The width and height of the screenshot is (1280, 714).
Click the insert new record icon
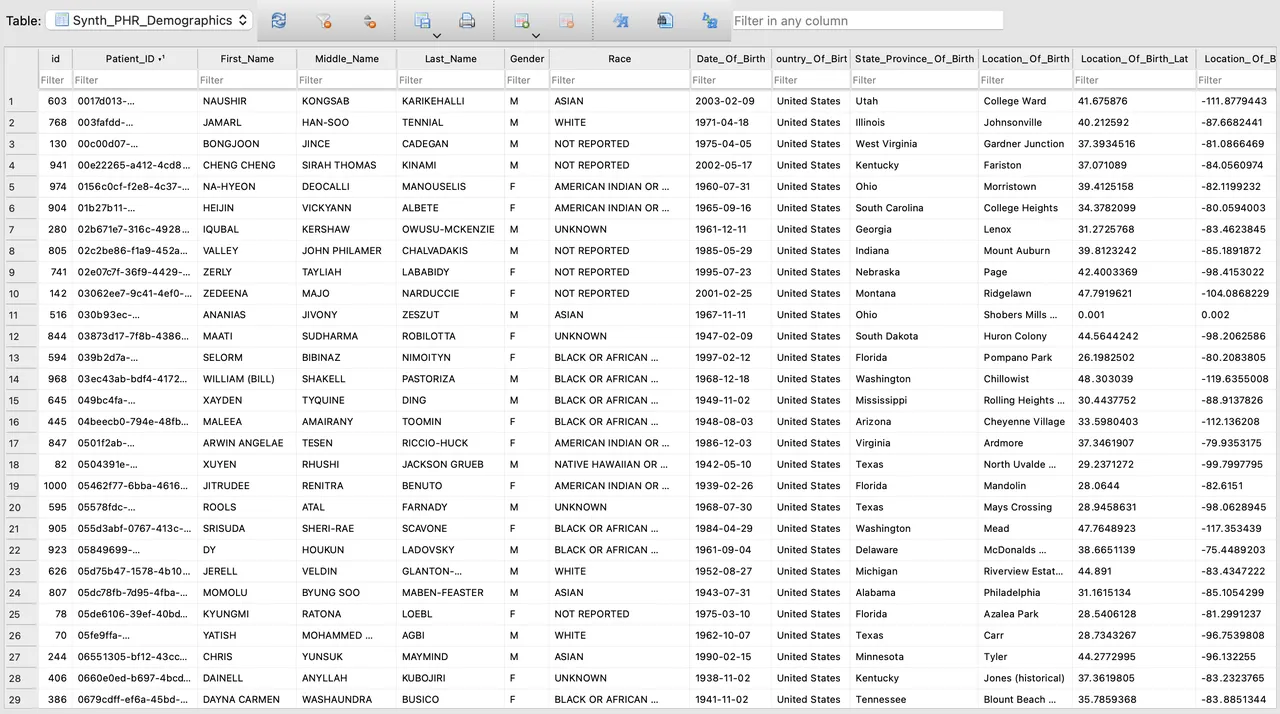(x=521, y=20)
